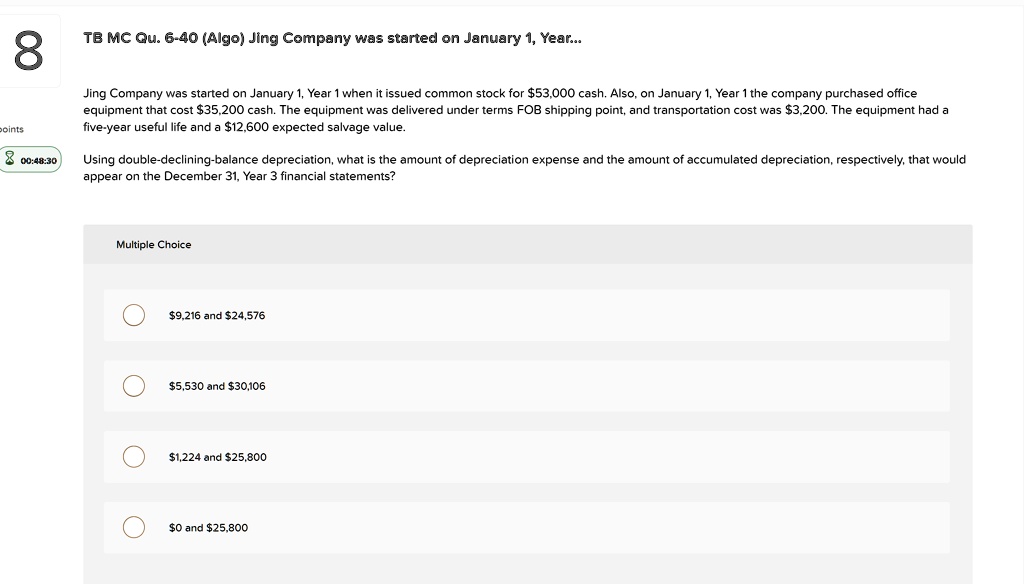Click the '$1,224 and $25,800' answer text
1024x584 pixels.
(x=217, y=457)
